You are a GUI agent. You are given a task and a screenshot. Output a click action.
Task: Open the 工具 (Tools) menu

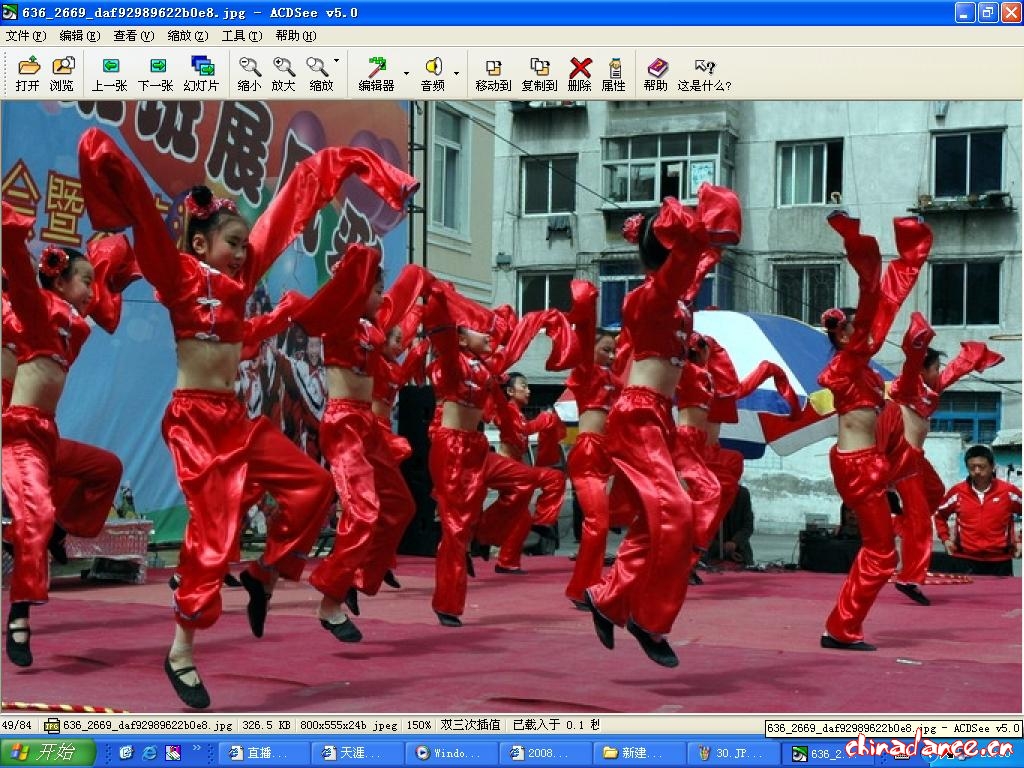coord(241,35)
